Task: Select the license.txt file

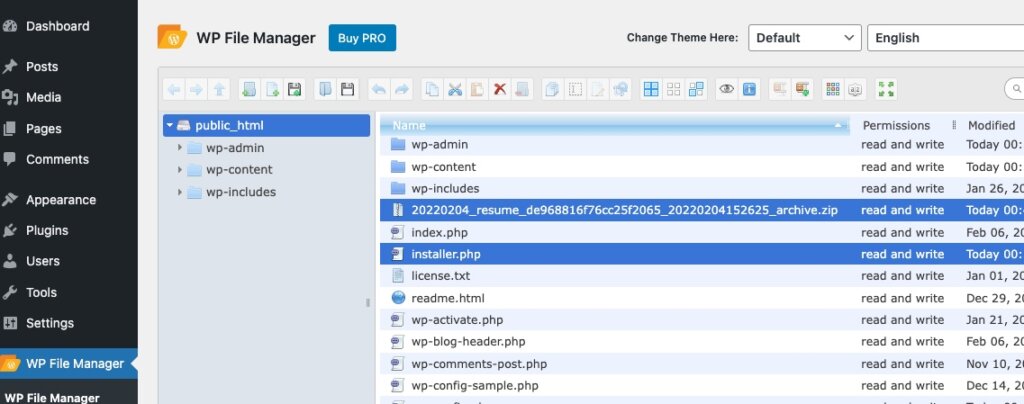Action: coord(702,276)
